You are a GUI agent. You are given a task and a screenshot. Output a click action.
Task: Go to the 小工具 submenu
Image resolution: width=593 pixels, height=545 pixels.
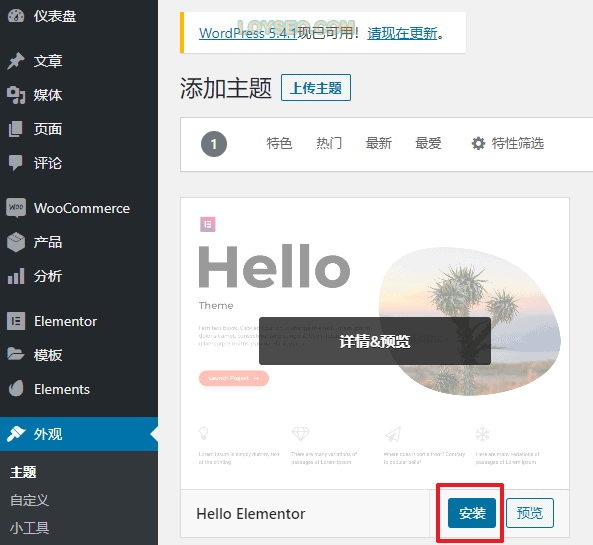coord(29,528)
